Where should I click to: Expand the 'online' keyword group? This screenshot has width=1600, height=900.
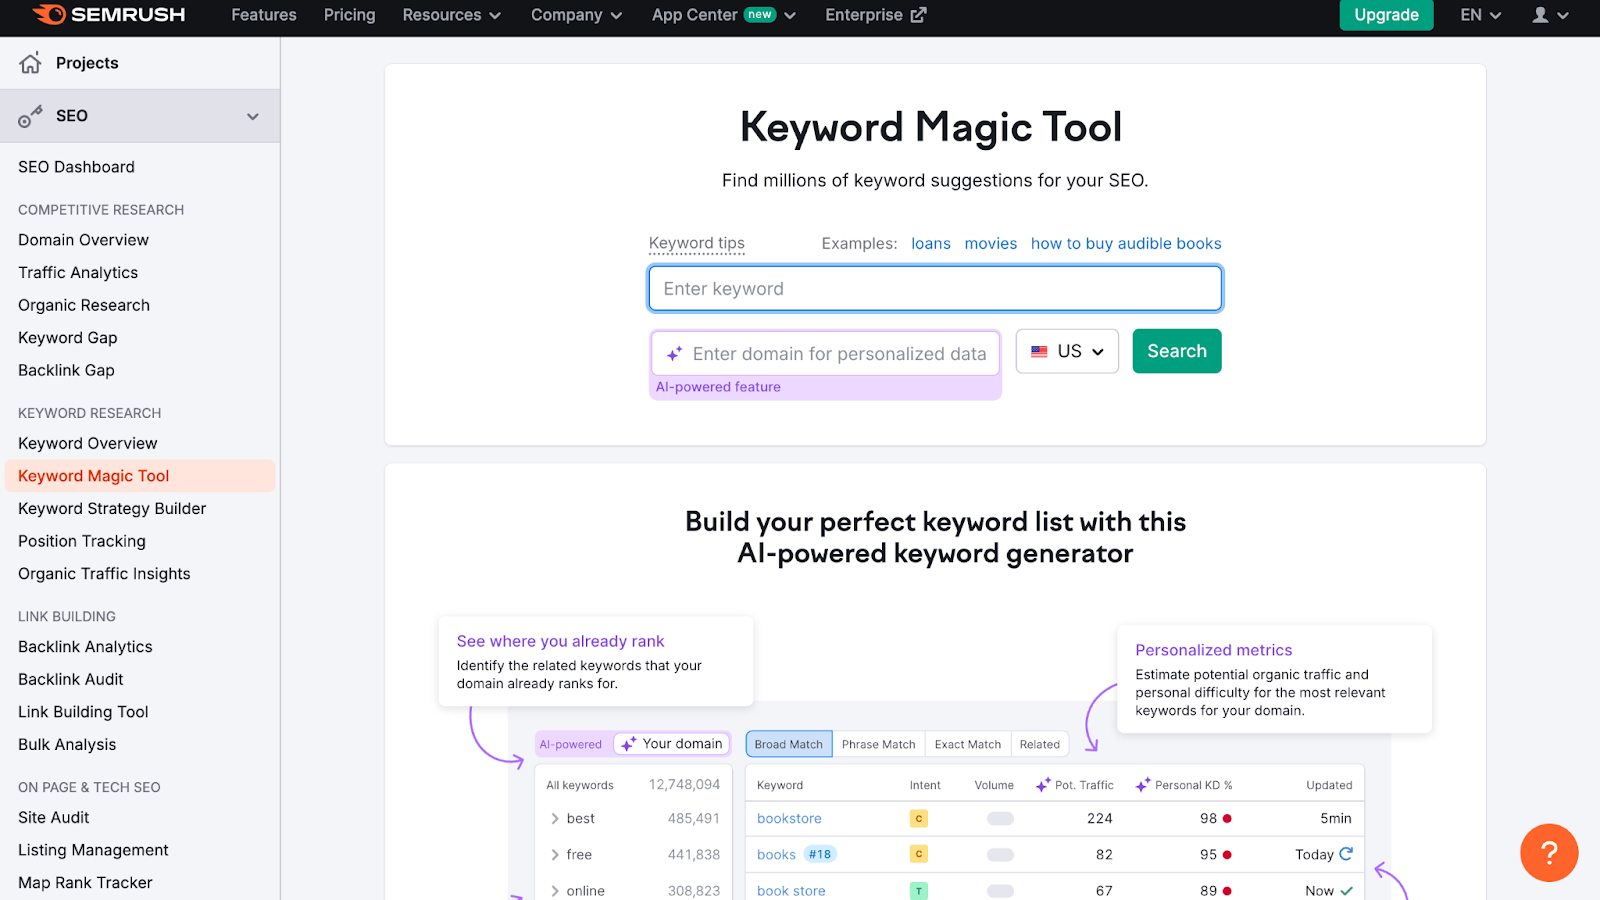coord(555,890)
